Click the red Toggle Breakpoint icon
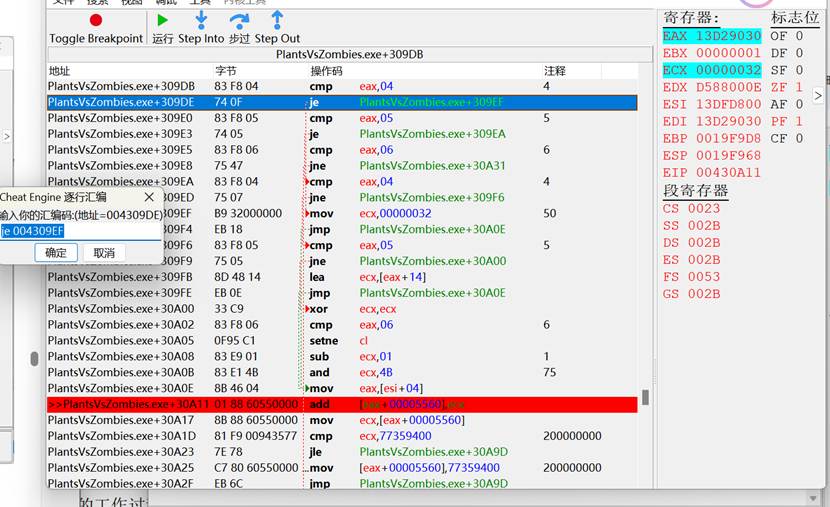The height and width of the screenshot is (507, 830). [96, 20]
